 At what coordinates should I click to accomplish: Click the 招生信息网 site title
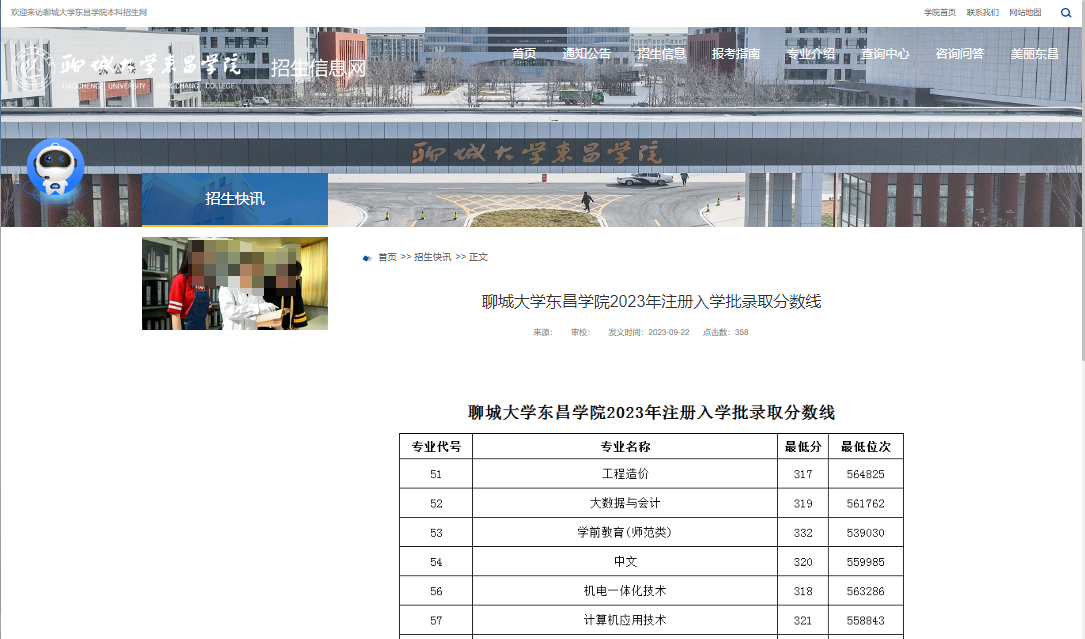[x=318, y=68]
